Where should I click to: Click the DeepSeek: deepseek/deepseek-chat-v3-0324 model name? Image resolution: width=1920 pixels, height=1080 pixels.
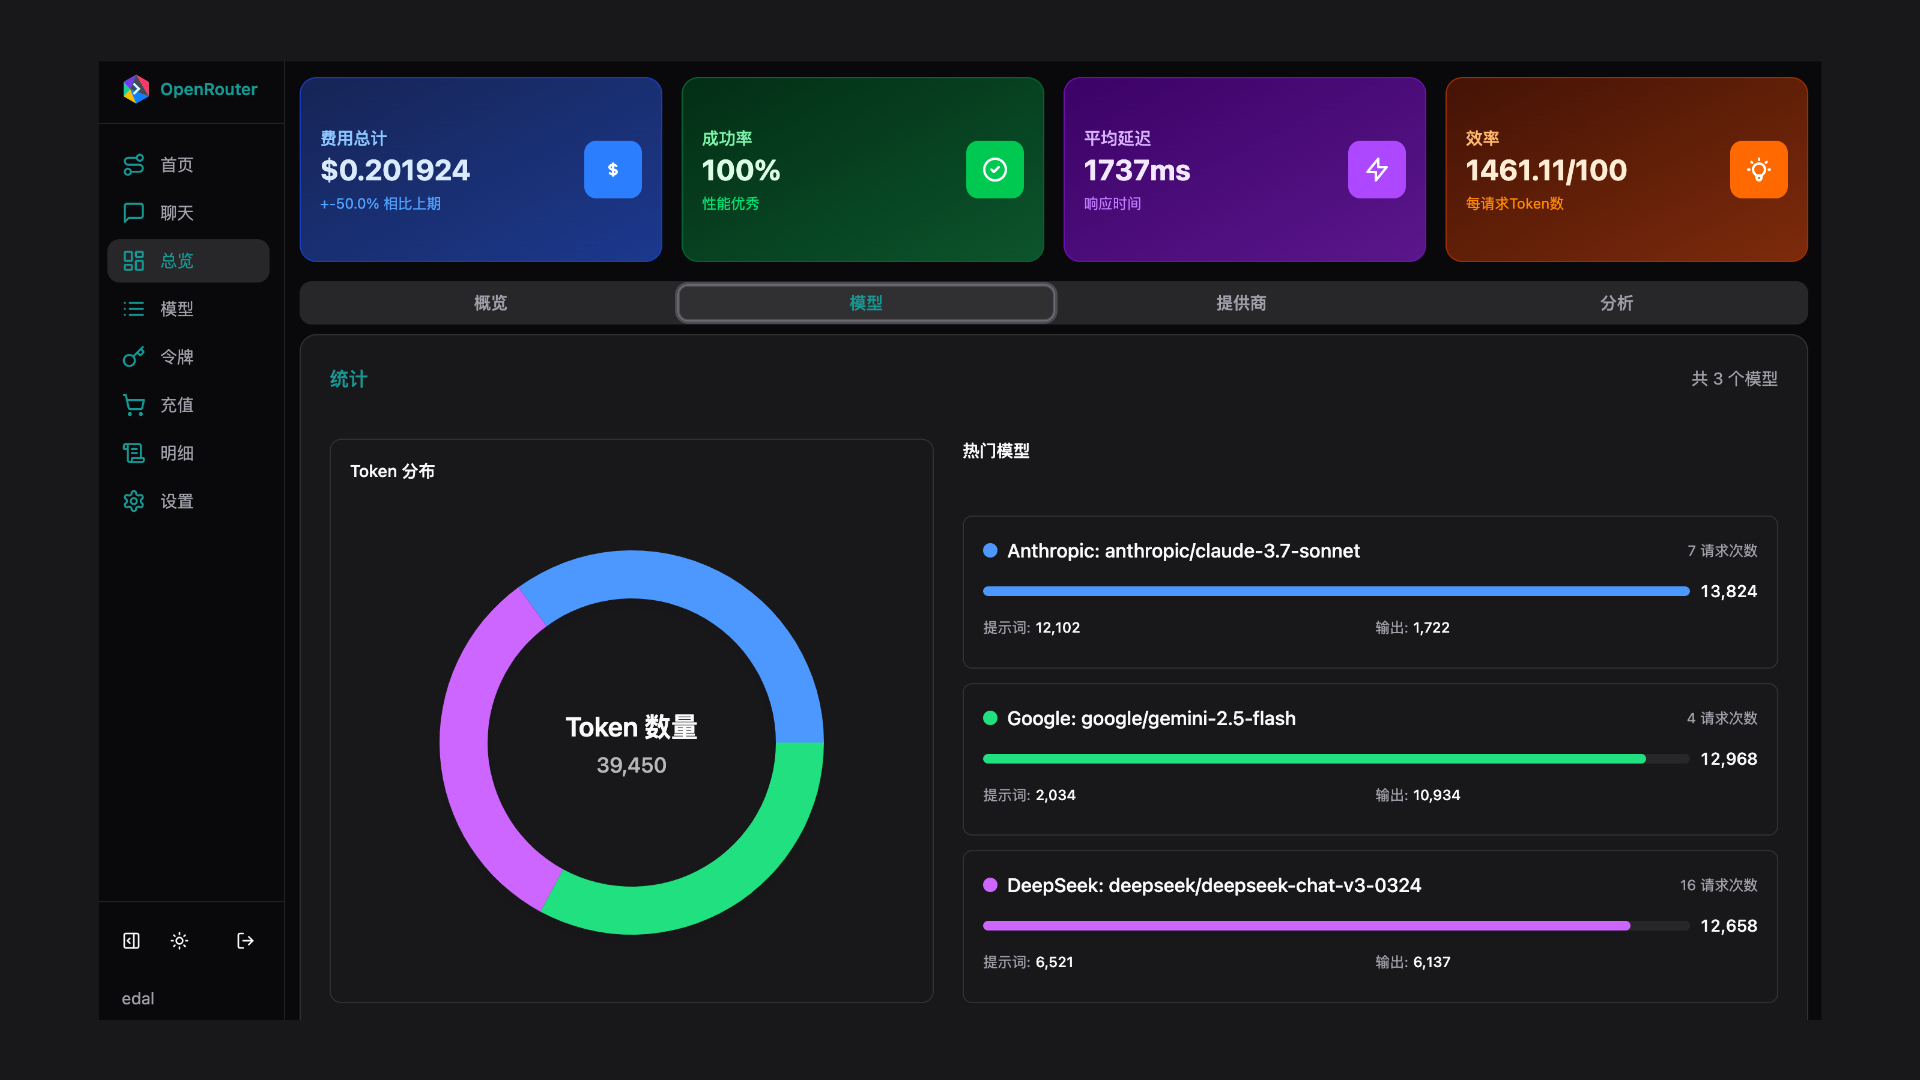(x=1214, y=885)
